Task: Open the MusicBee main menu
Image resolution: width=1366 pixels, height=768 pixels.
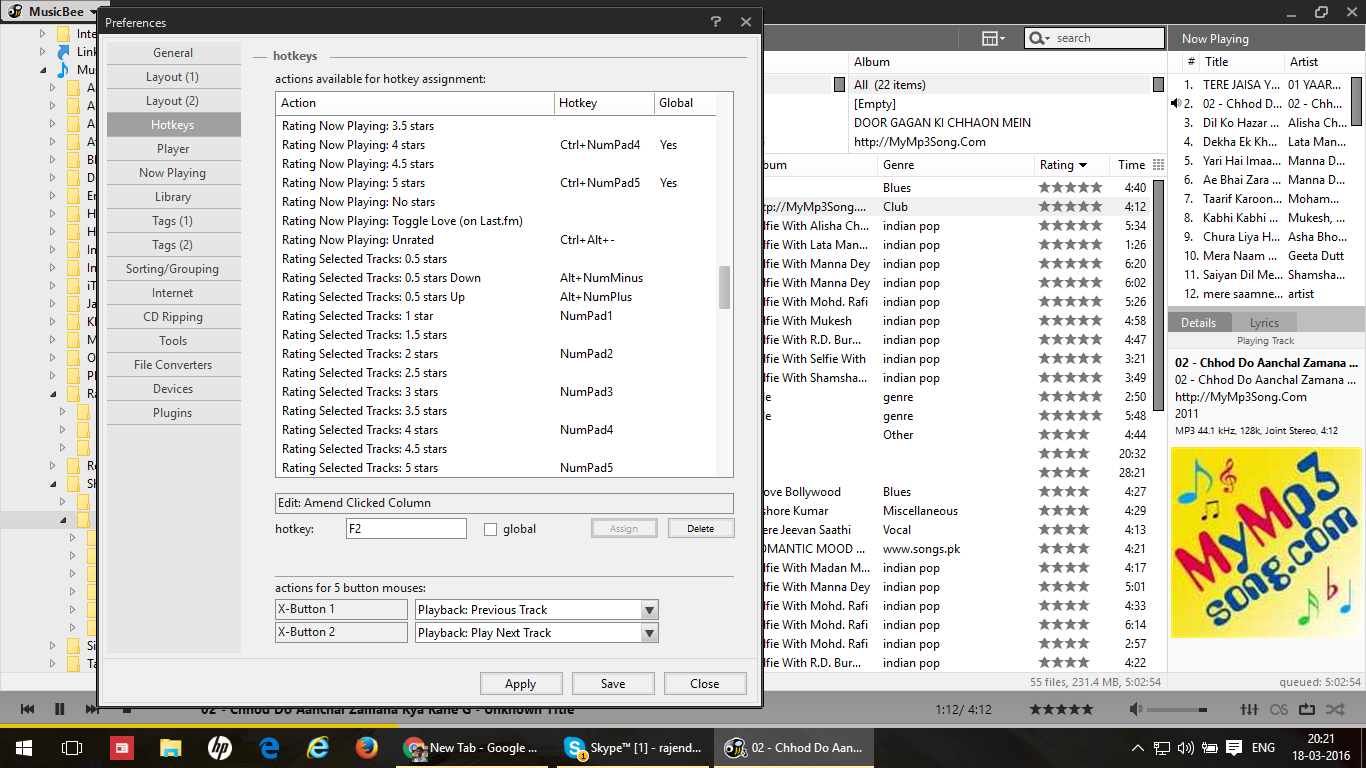Action: (x=48, y=11)
